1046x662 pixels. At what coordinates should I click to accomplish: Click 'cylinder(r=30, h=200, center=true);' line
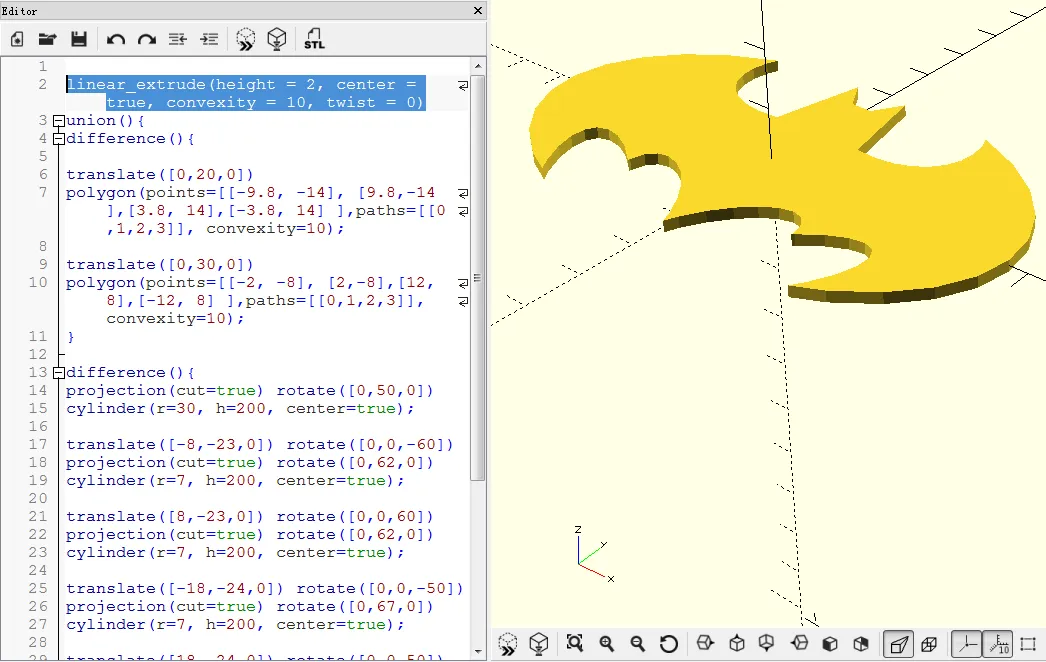tap(239, 409)
